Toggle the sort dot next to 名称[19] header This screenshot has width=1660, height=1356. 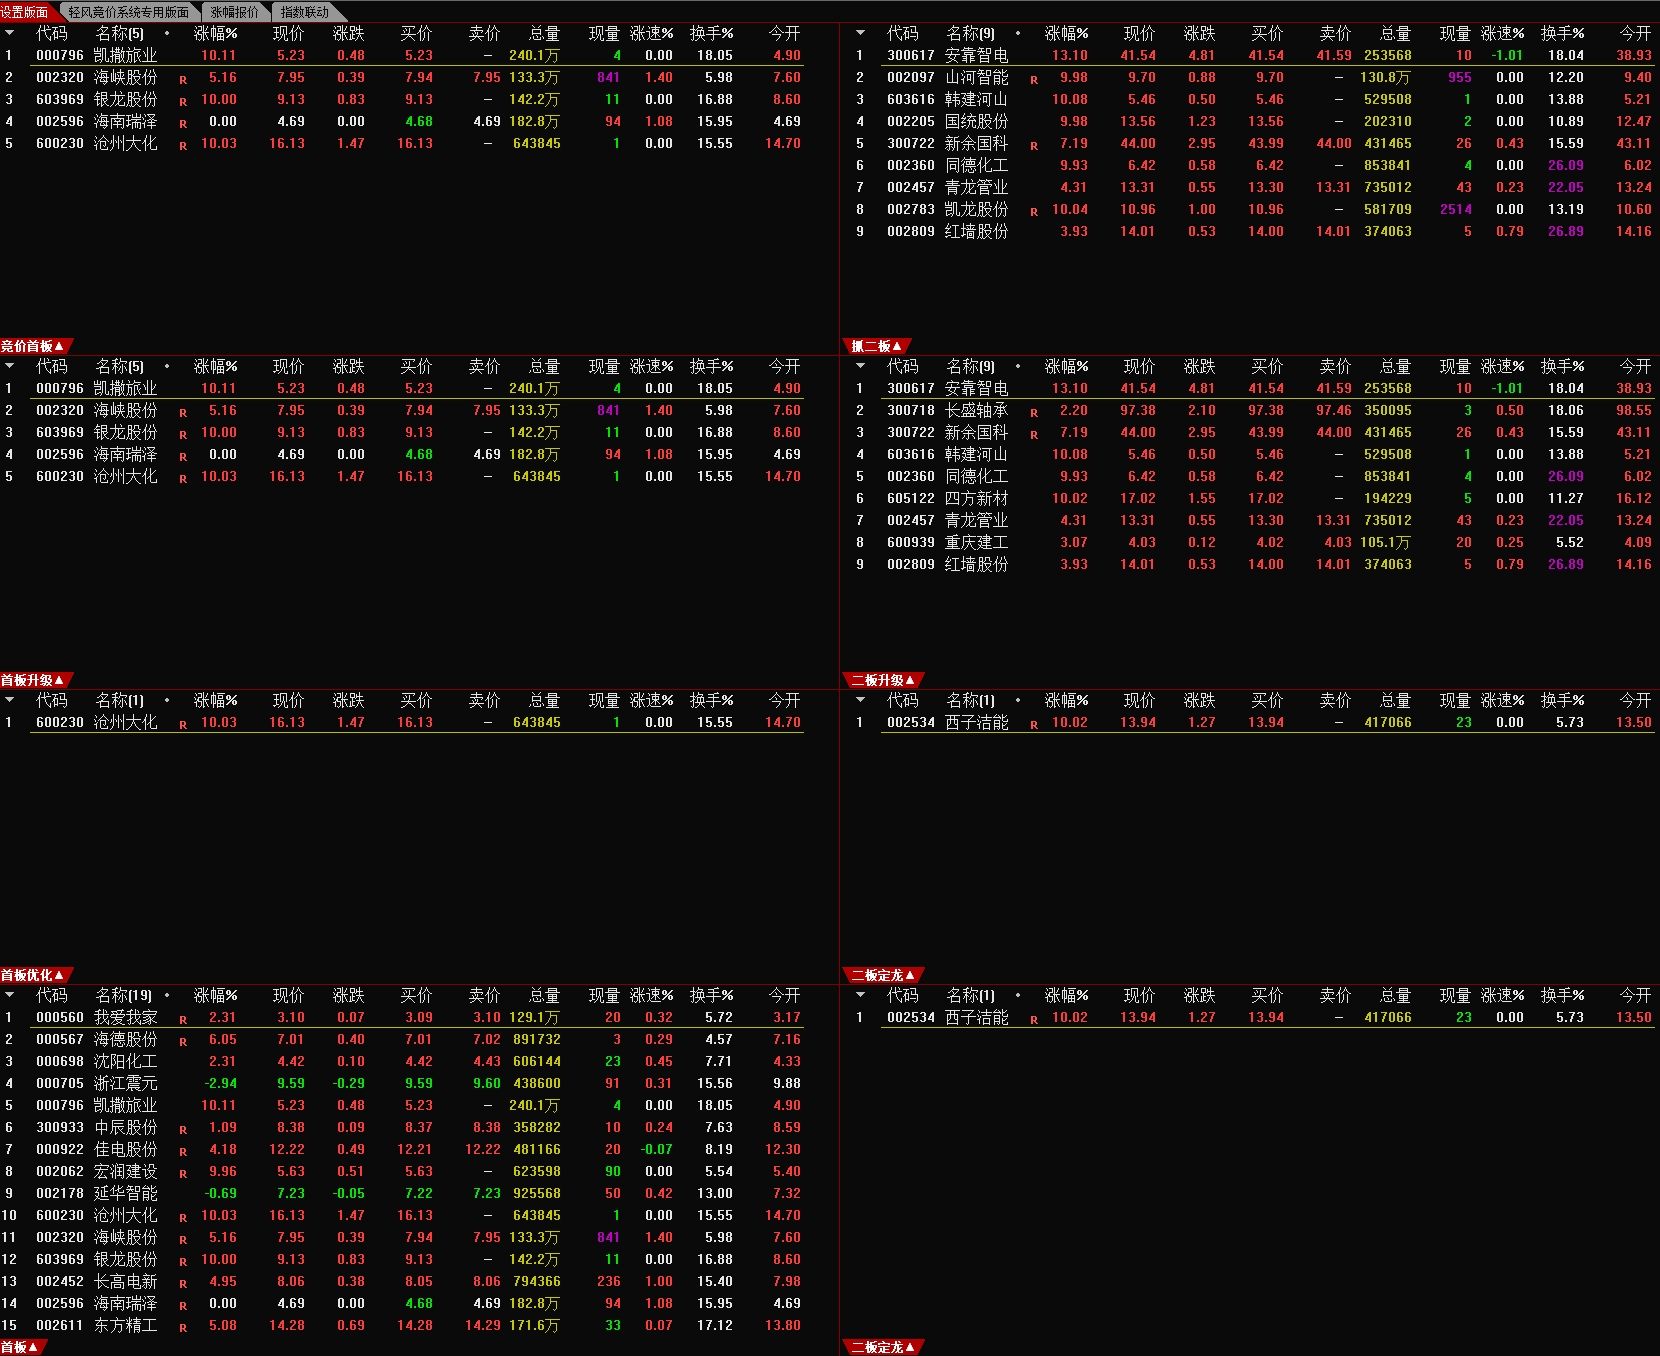168,996
